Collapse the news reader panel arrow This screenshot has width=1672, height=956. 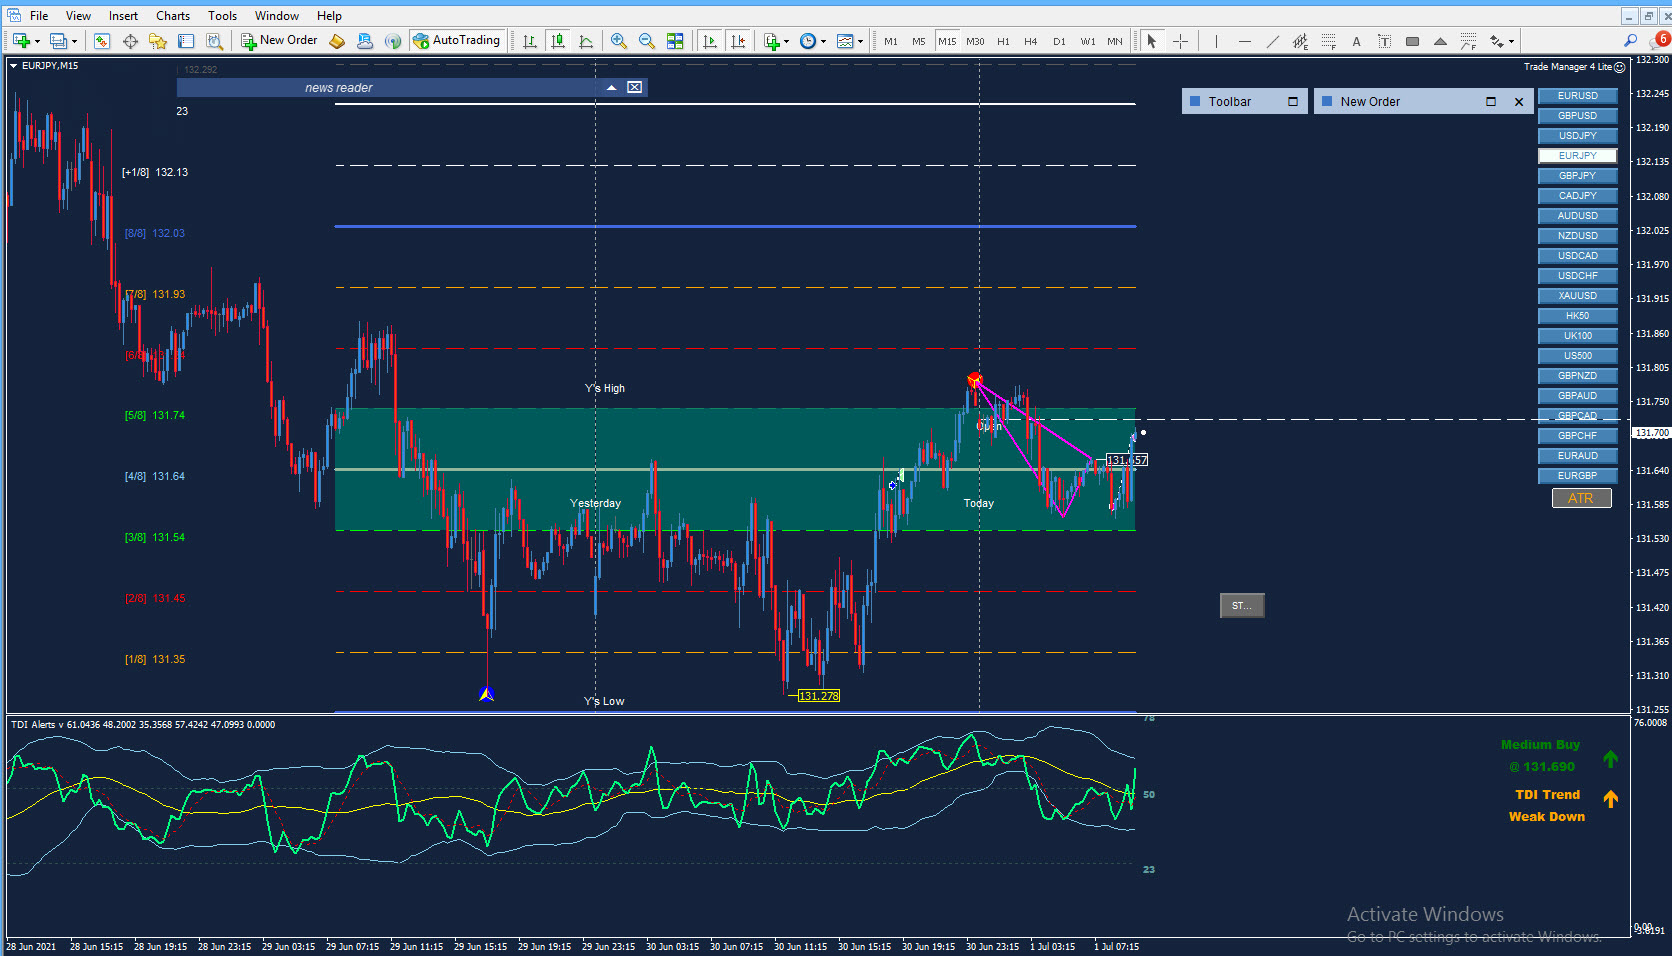pyautogui.click(x=611, y=88)
